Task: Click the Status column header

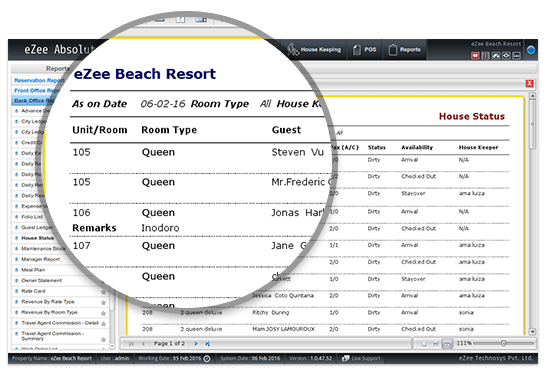Action: (x=377, y=147)
